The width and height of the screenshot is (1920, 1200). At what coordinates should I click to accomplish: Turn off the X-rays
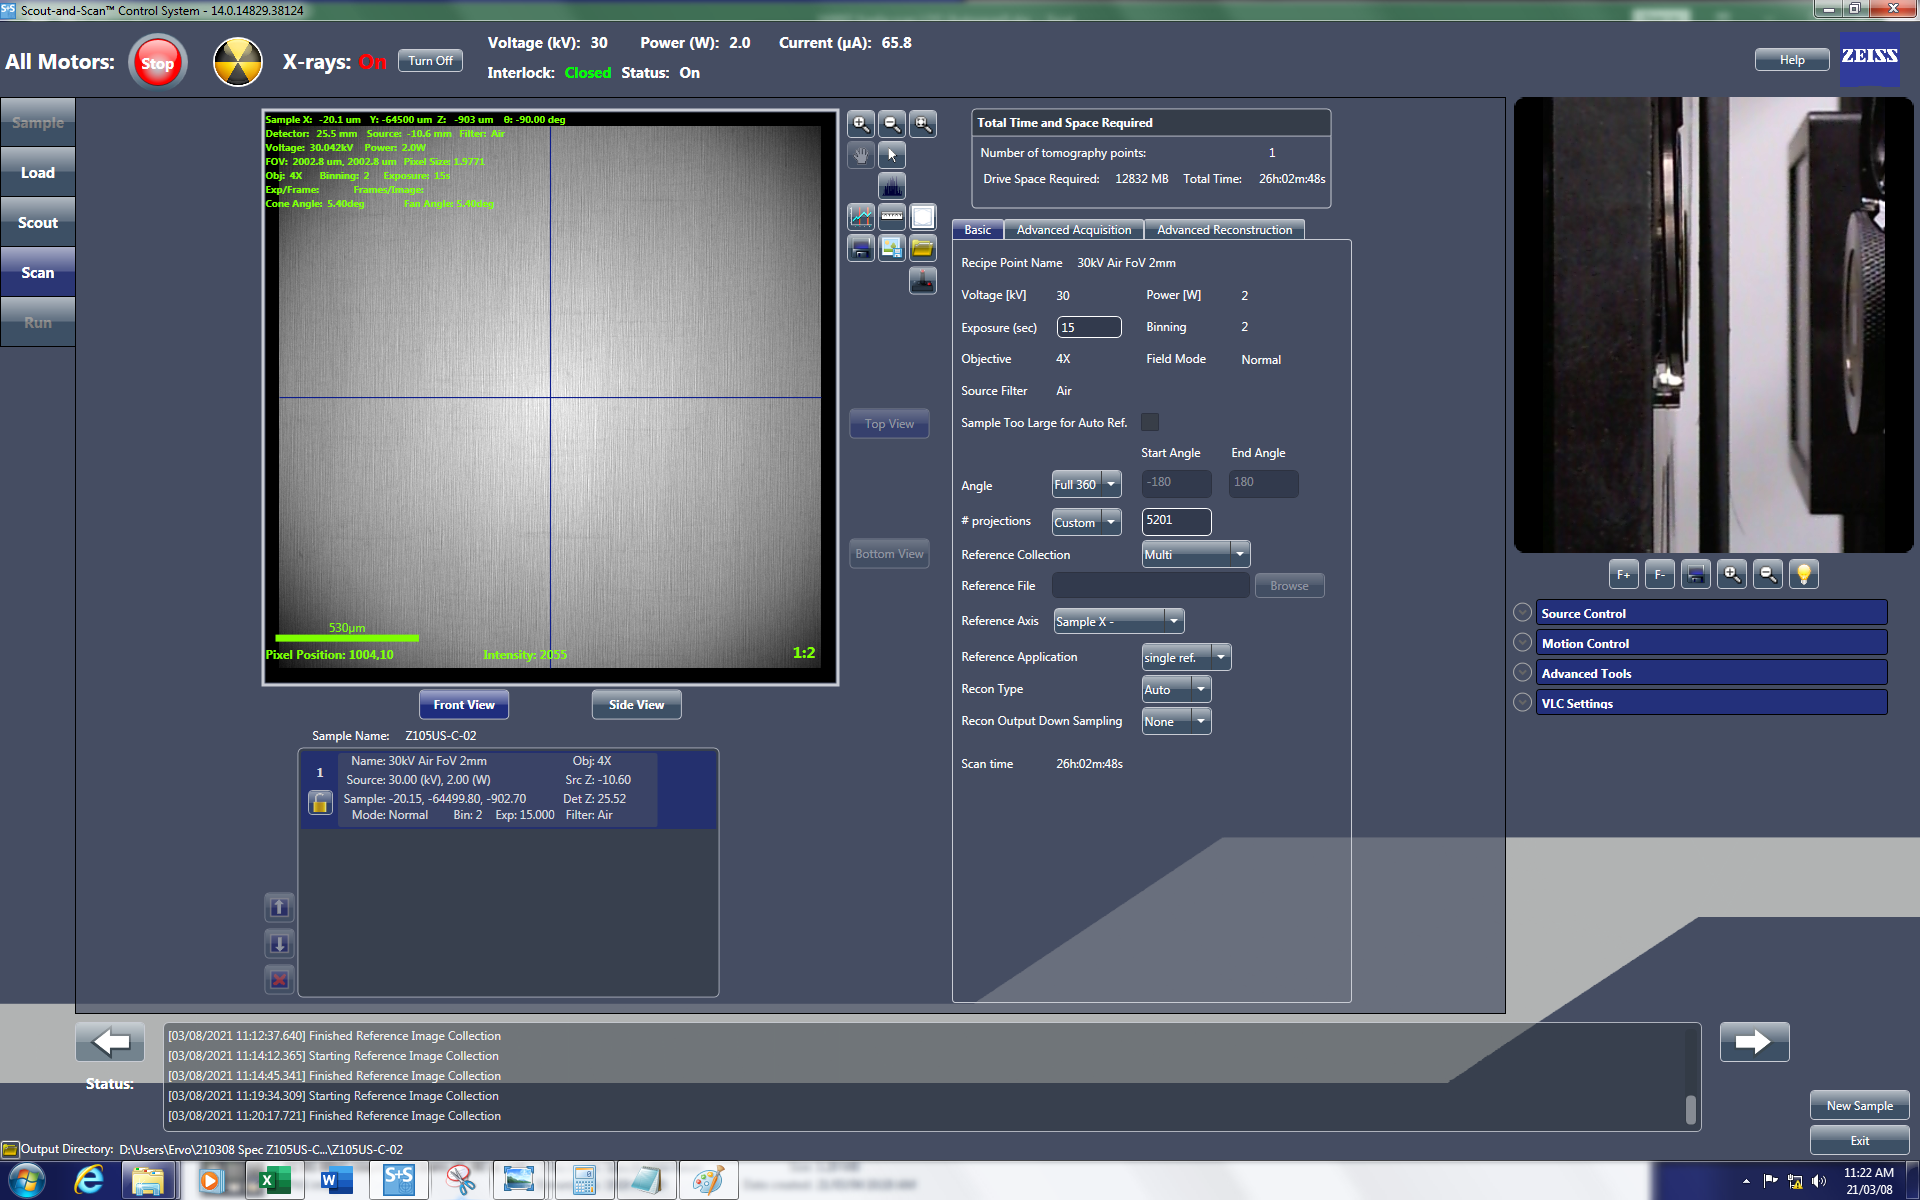point(431,61)
